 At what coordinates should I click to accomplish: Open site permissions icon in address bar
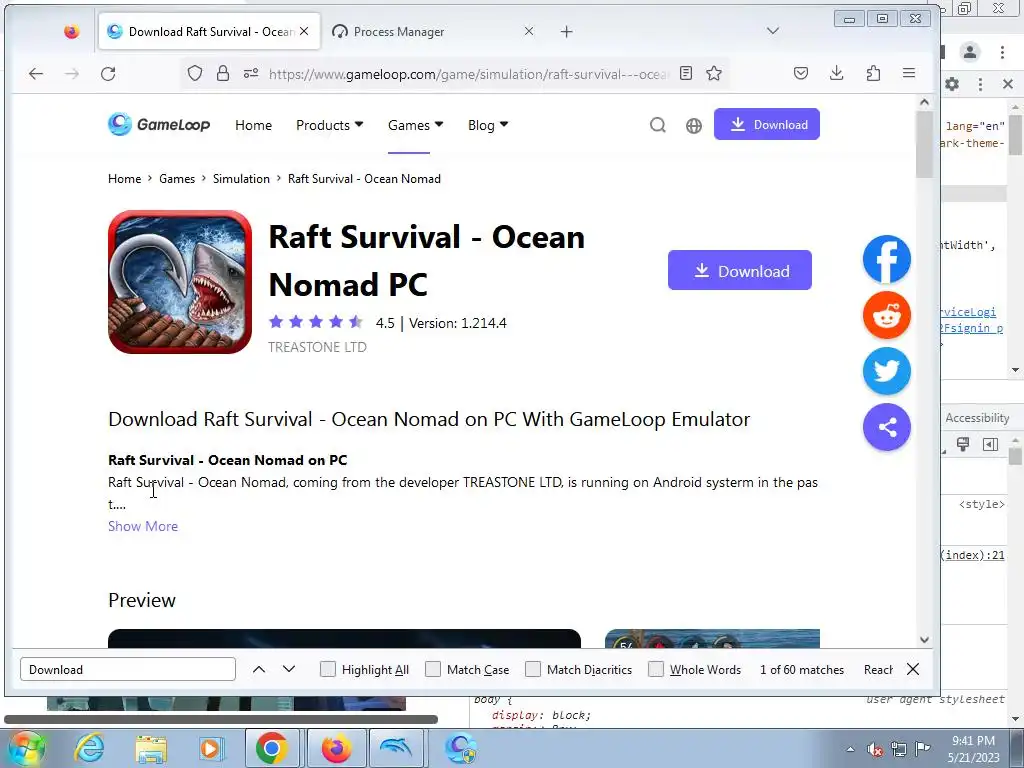pos(251,74)
